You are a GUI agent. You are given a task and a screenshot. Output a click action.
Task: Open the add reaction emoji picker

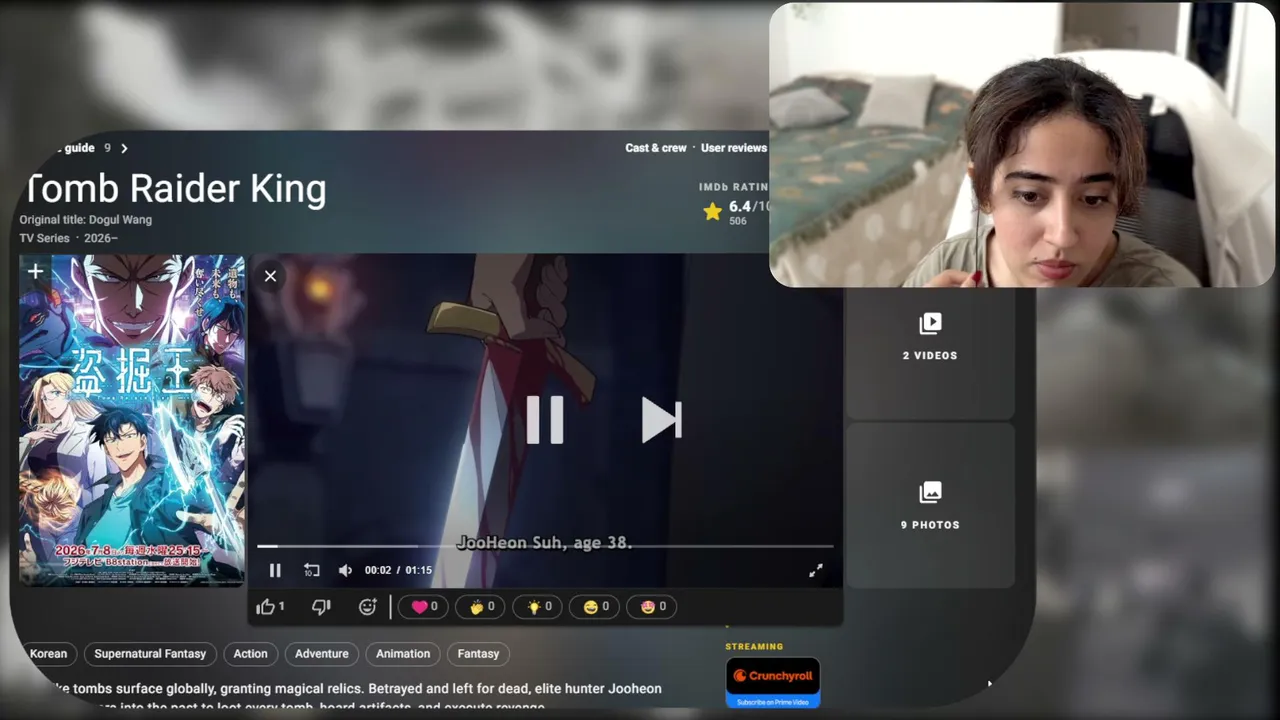coord(368,606)
